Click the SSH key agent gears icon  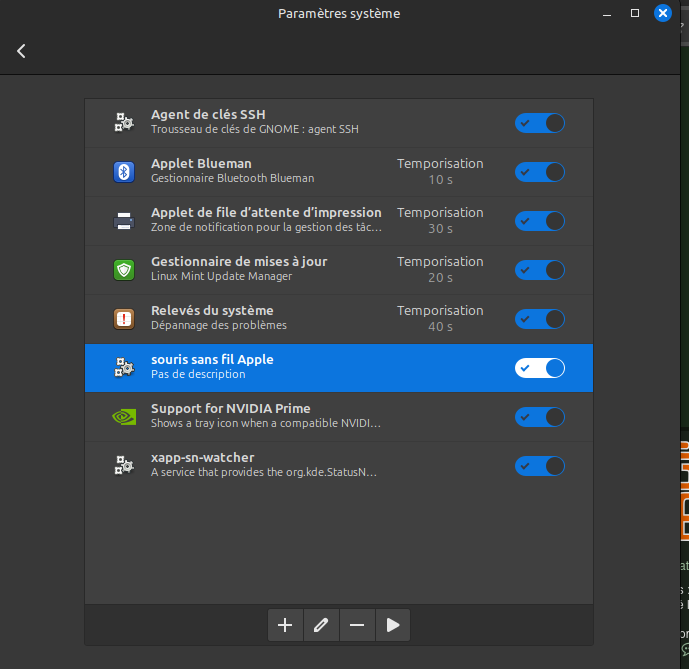click(123, 123)
